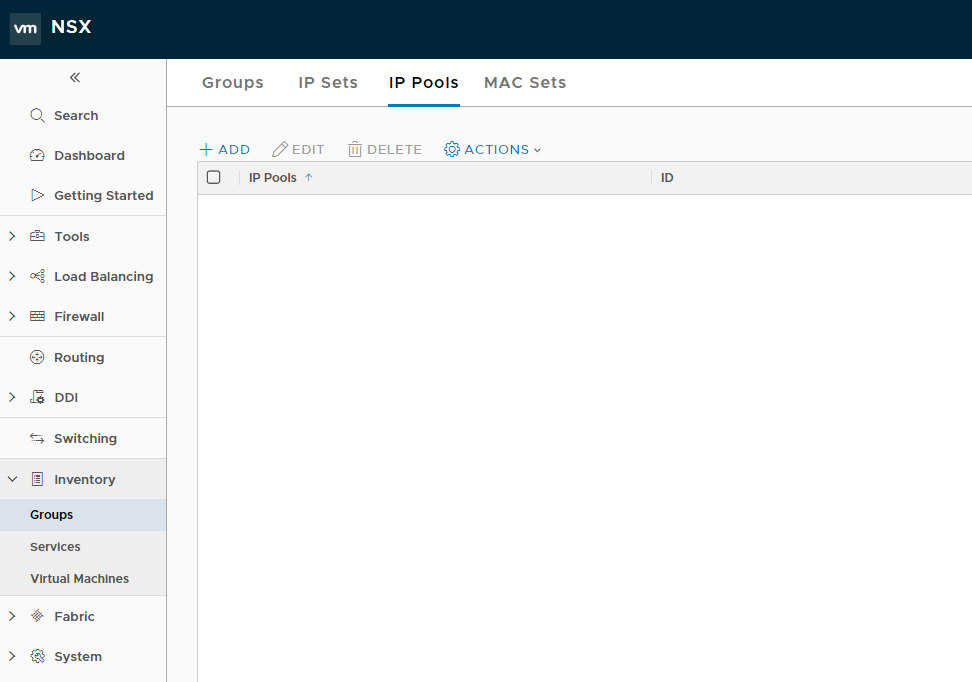972x682 pixels.
Task: Sort by the IP Pools column header
Action: [x=273, y=178]
